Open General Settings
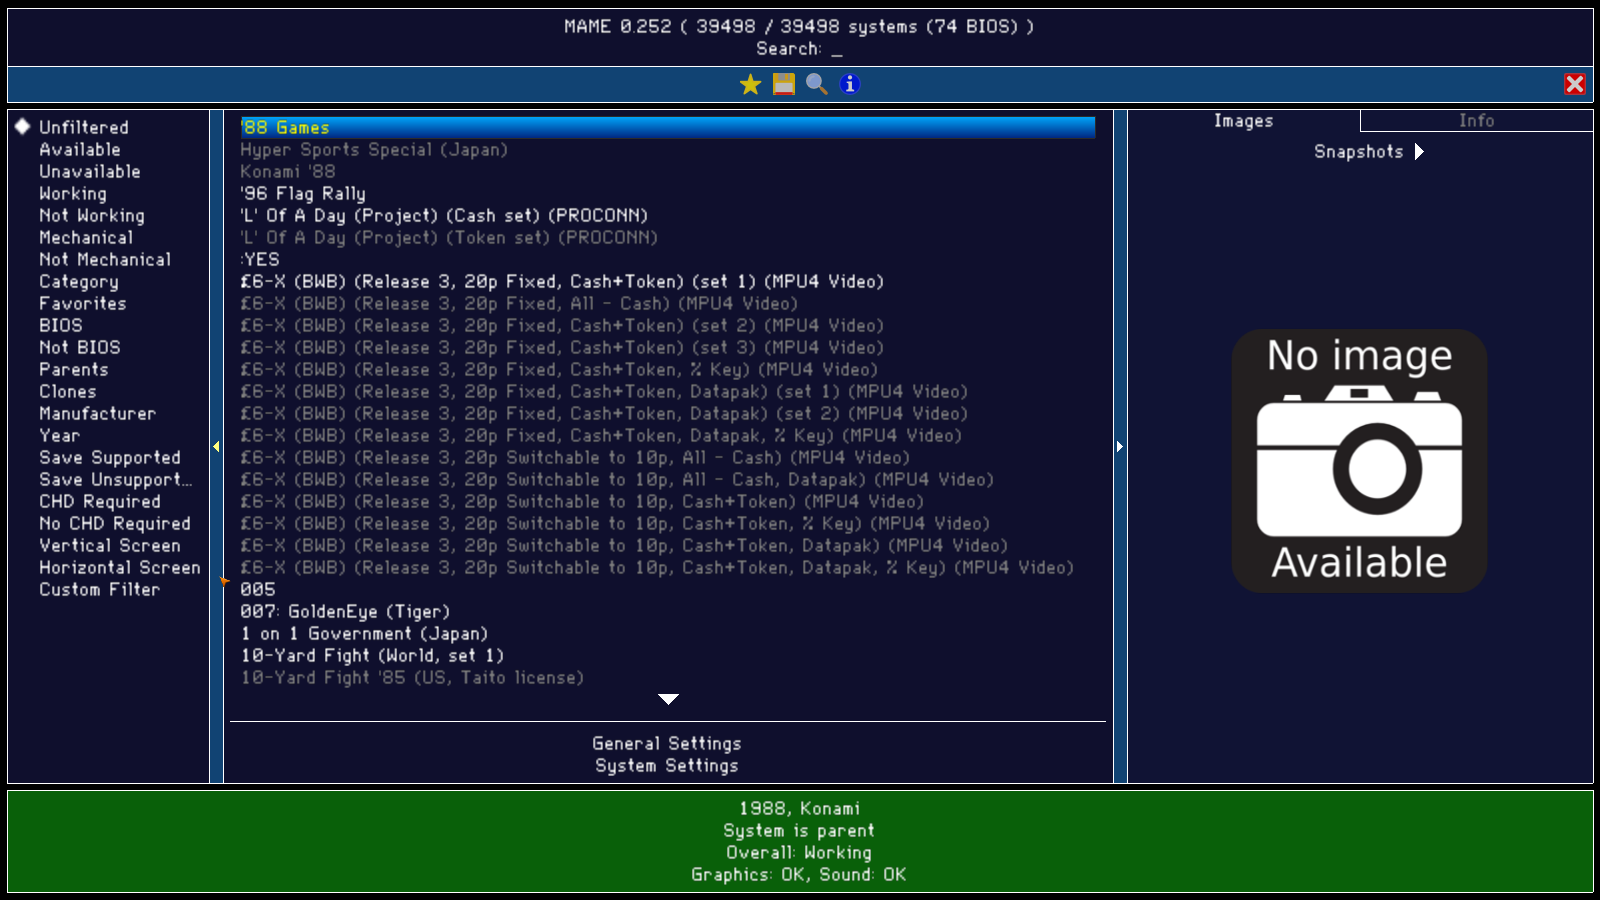The height and width of the screenshot is (900, 1600). click(x=667, y=743)
